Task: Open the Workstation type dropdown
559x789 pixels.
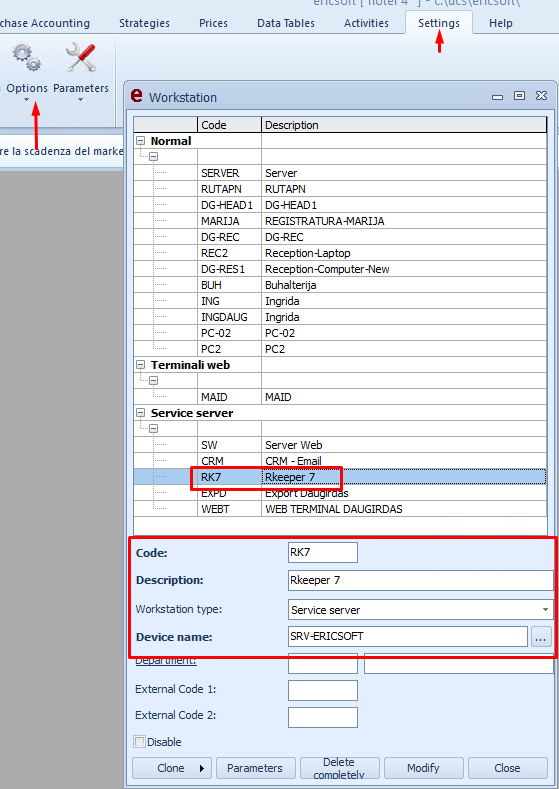Action: (545, 609)
